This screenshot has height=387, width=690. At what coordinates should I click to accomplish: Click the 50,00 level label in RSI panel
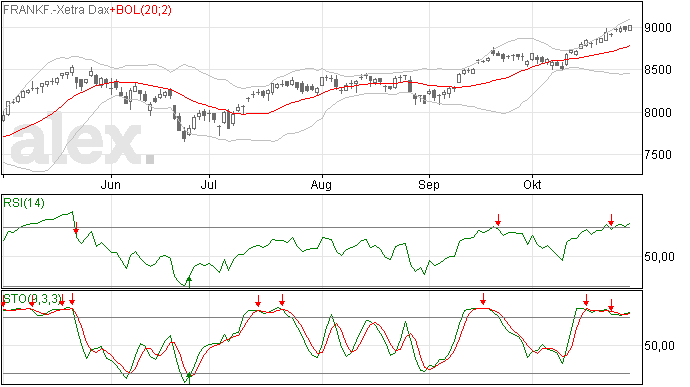tap(659, 257)
